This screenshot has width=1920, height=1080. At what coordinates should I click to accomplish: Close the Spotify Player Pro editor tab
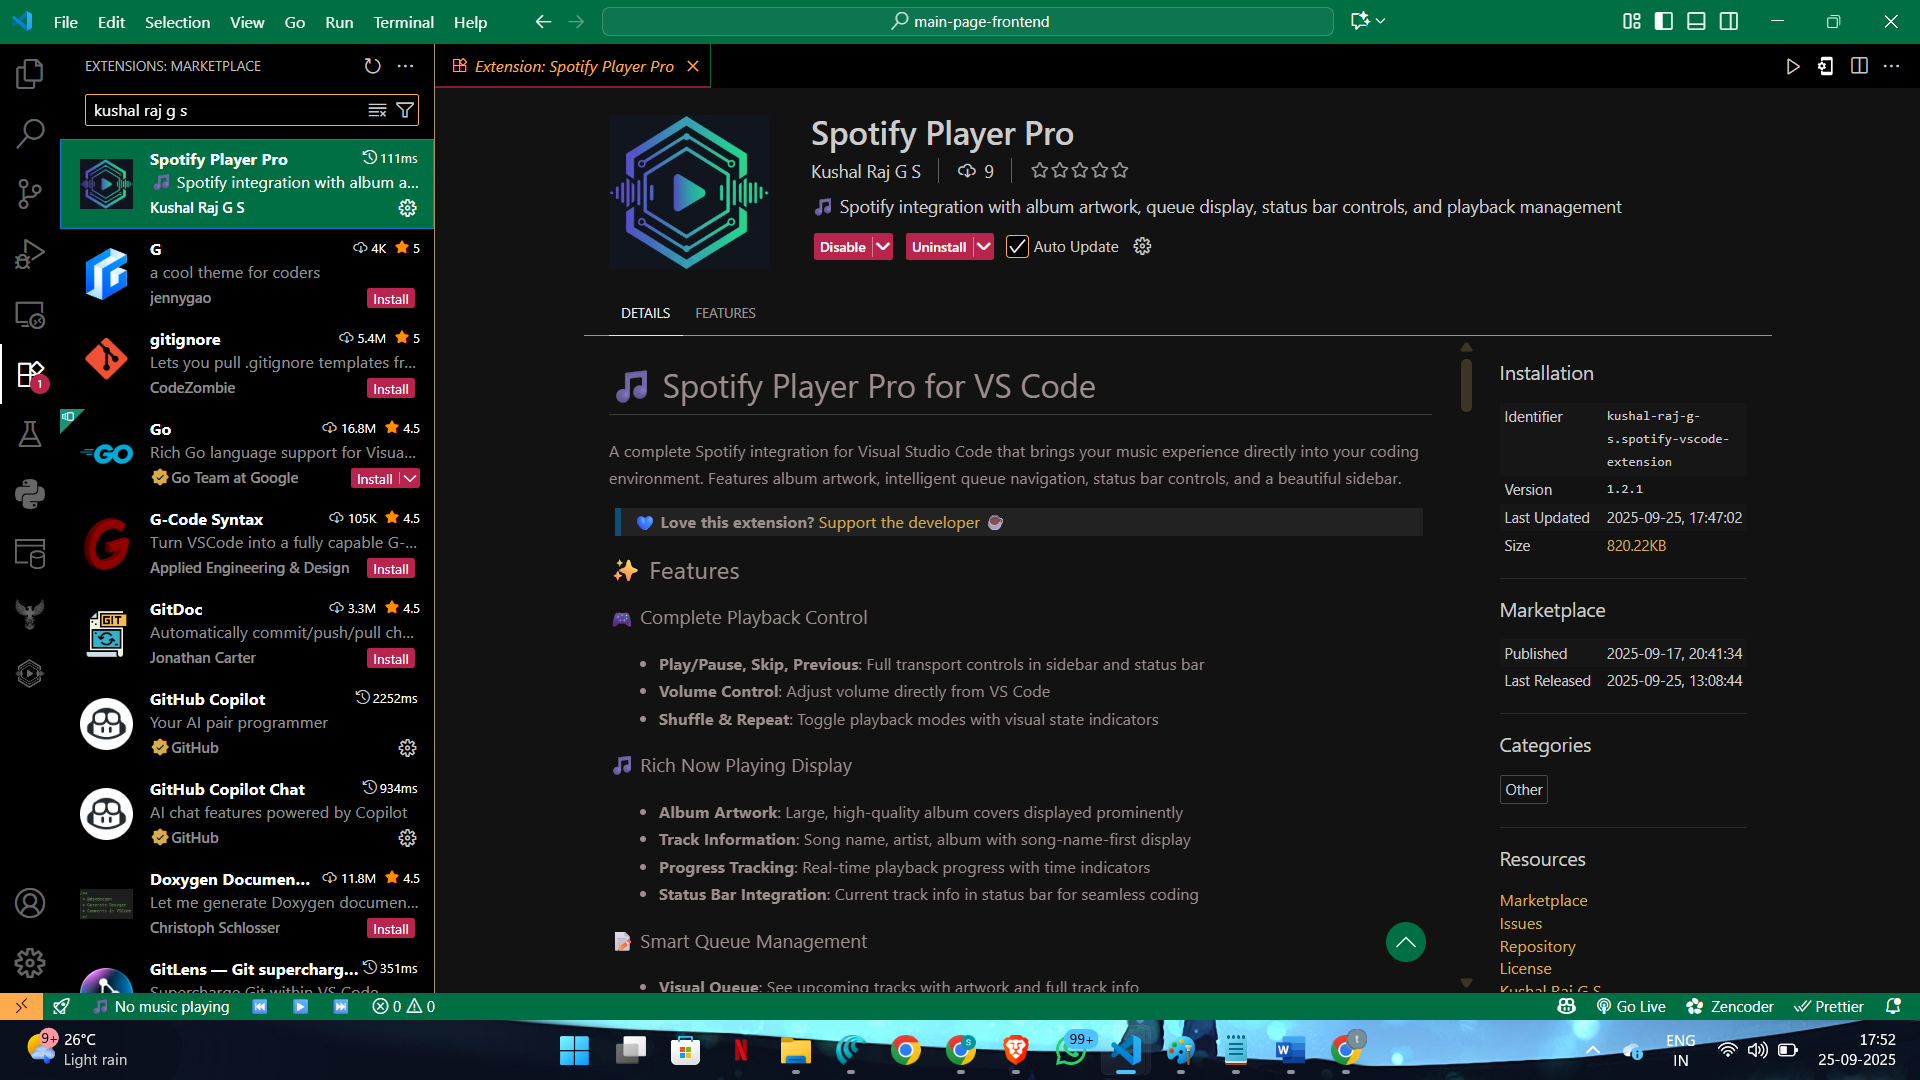[x=692, y=66]
